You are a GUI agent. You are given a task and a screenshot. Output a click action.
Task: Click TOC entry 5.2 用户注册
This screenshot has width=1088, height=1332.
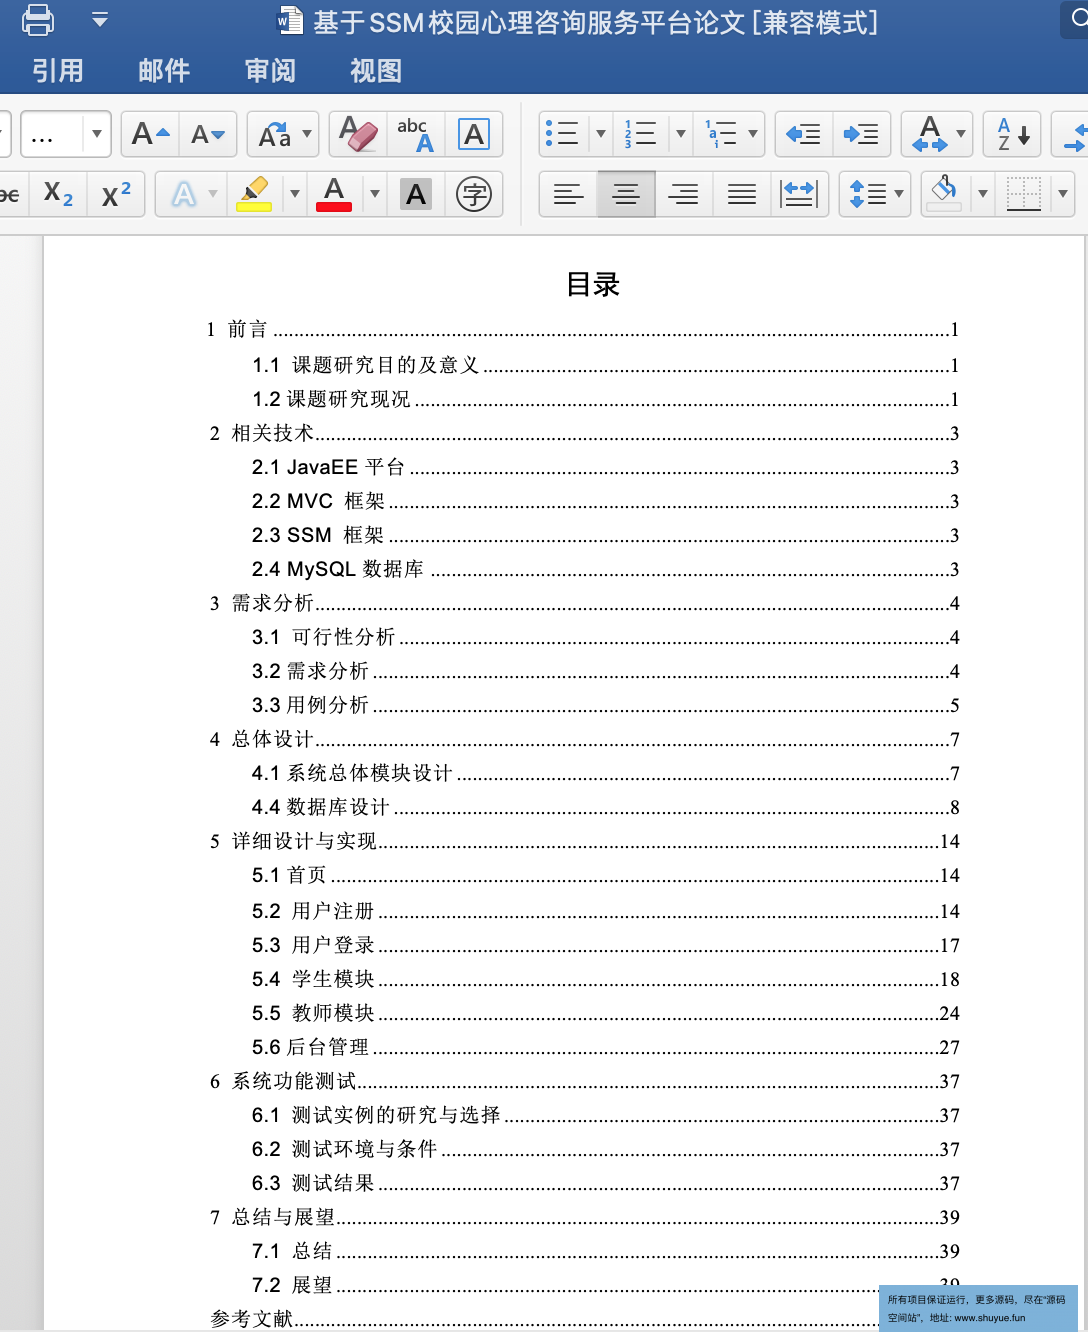tap(606, 911)
